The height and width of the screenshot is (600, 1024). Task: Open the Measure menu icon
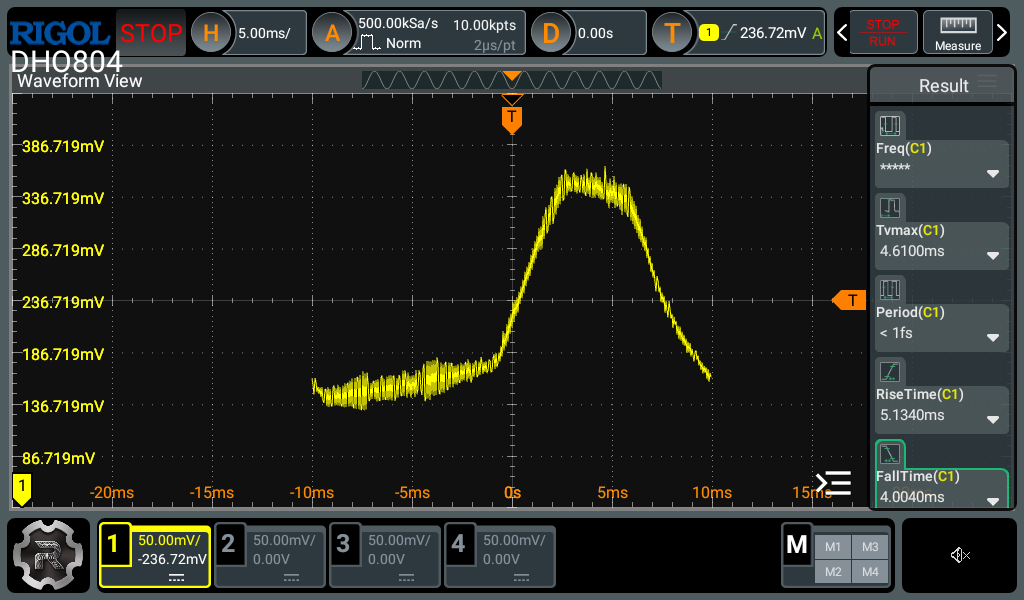(957, 33)
